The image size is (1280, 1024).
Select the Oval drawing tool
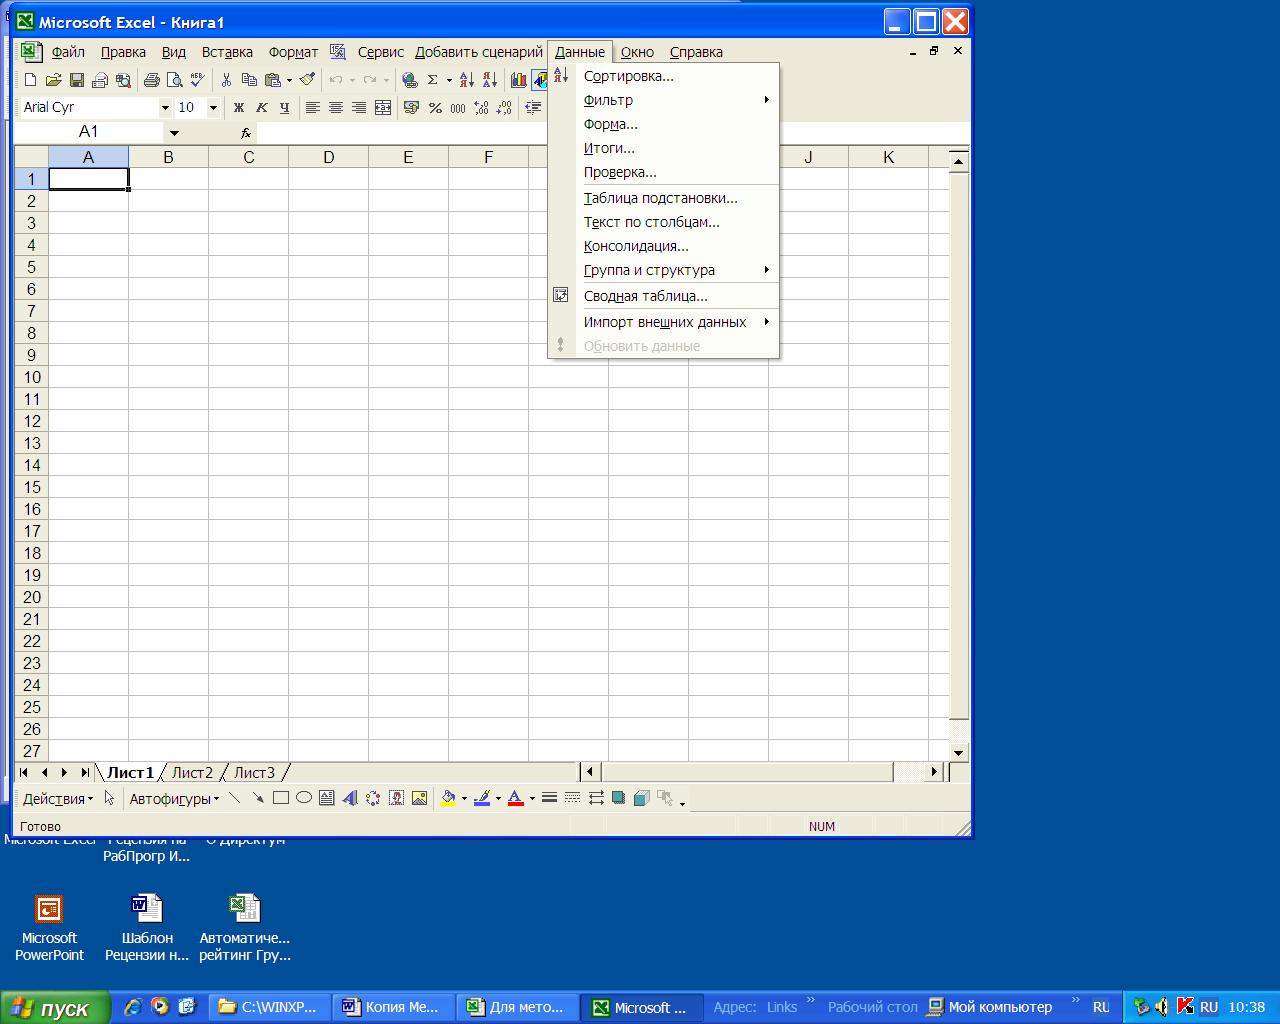pos(304,798)
